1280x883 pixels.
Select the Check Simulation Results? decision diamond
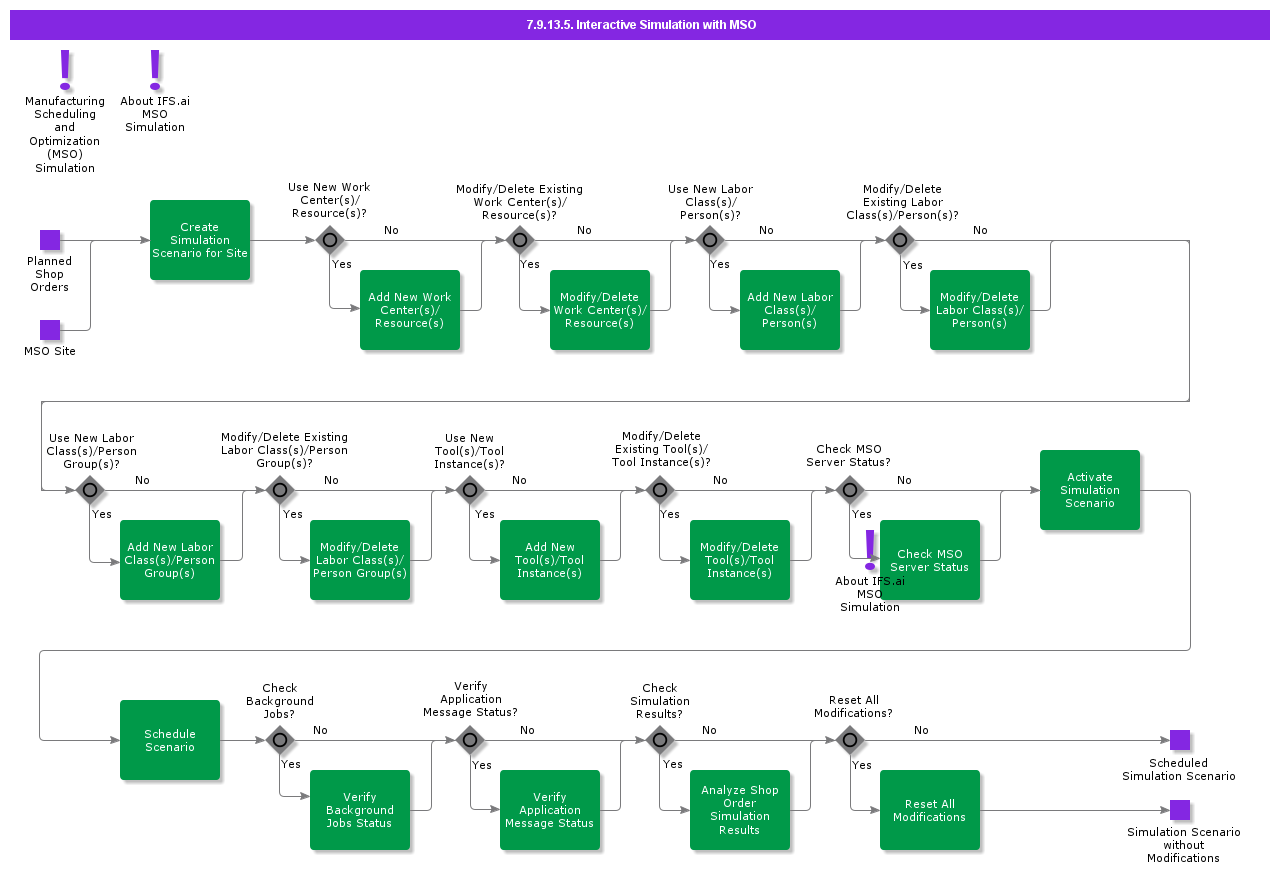[x=660, y=740]
